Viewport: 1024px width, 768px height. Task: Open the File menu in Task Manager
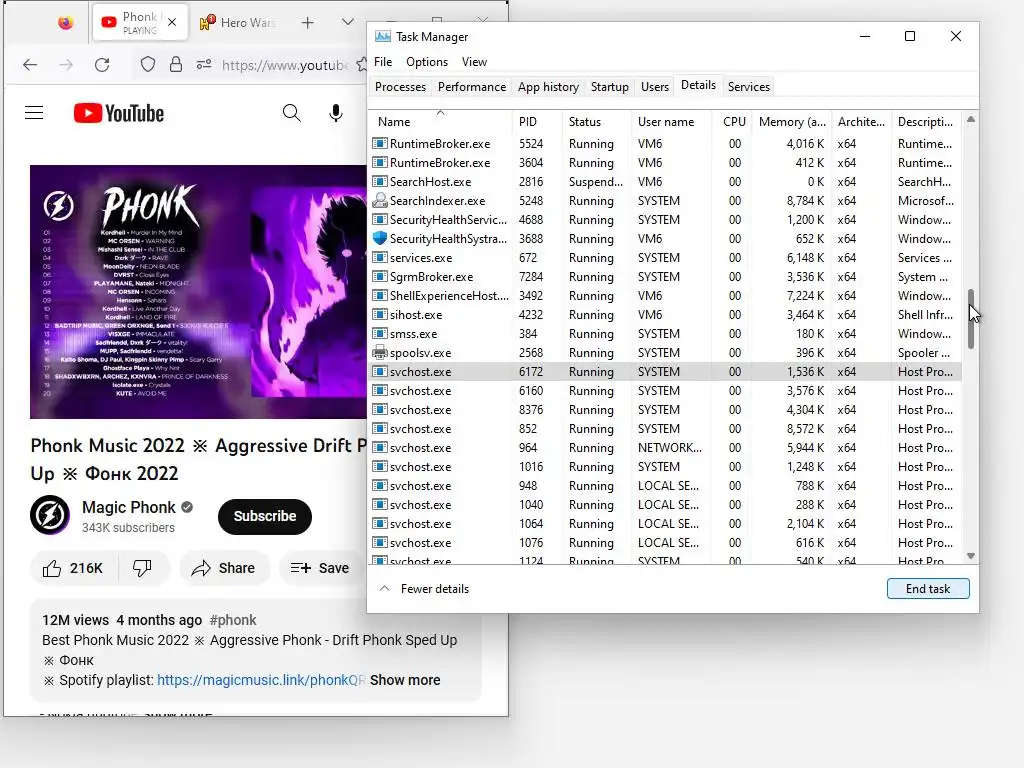(x=383, y=61)
